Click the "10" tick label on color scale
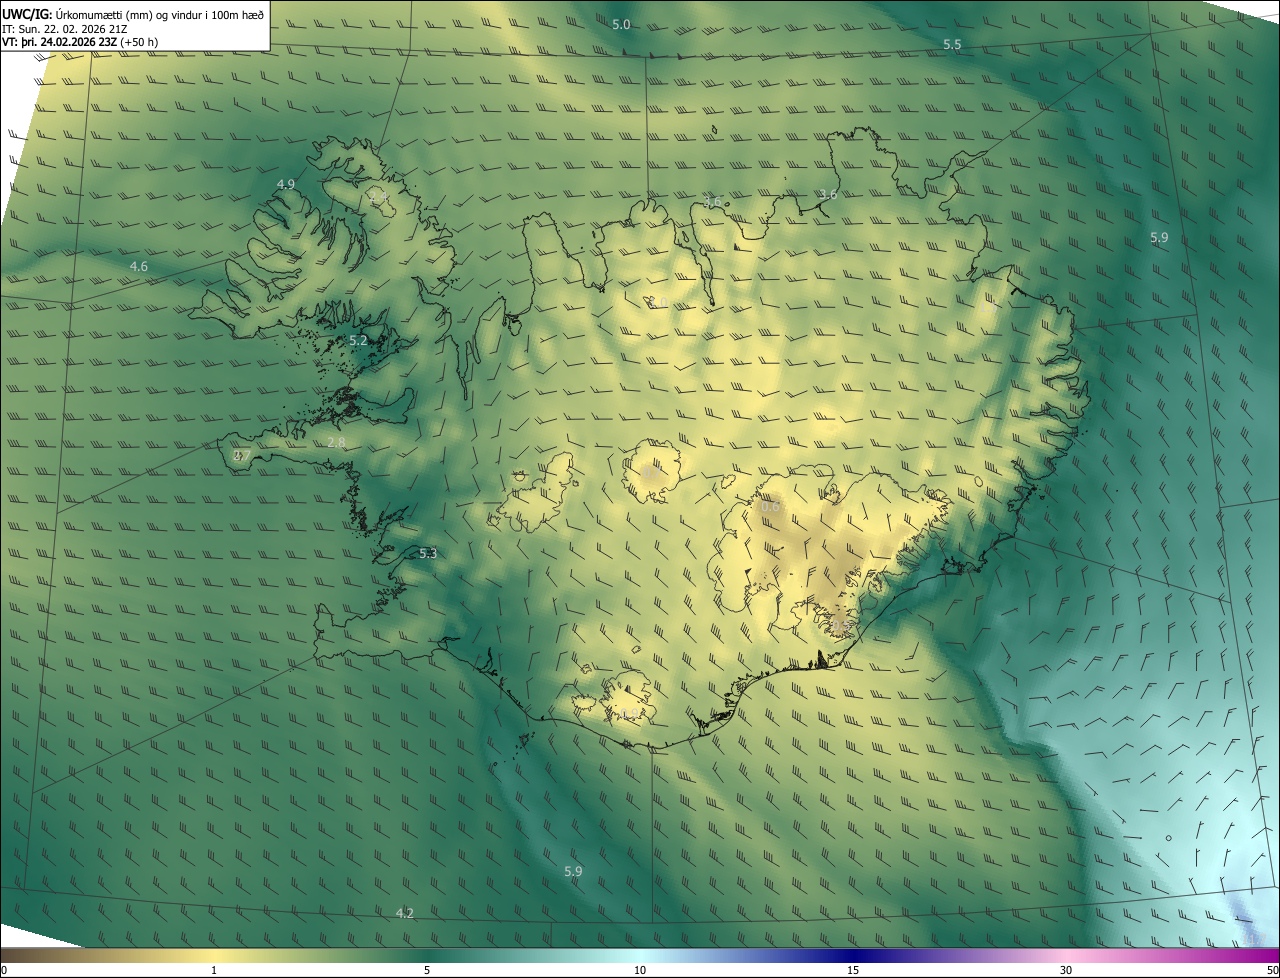Screen dimensions: 1280x978 [640, 970]
